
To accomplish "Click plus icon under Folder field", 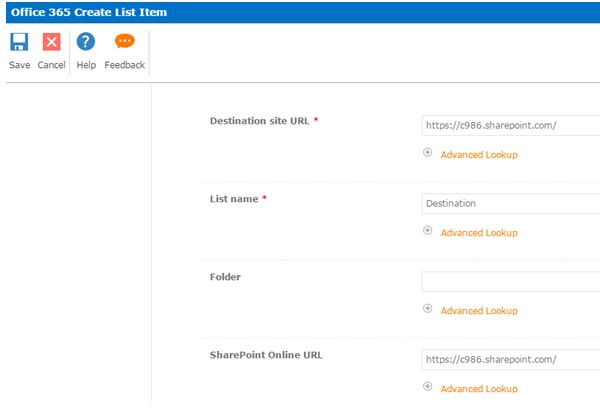I will click(428, 309).
